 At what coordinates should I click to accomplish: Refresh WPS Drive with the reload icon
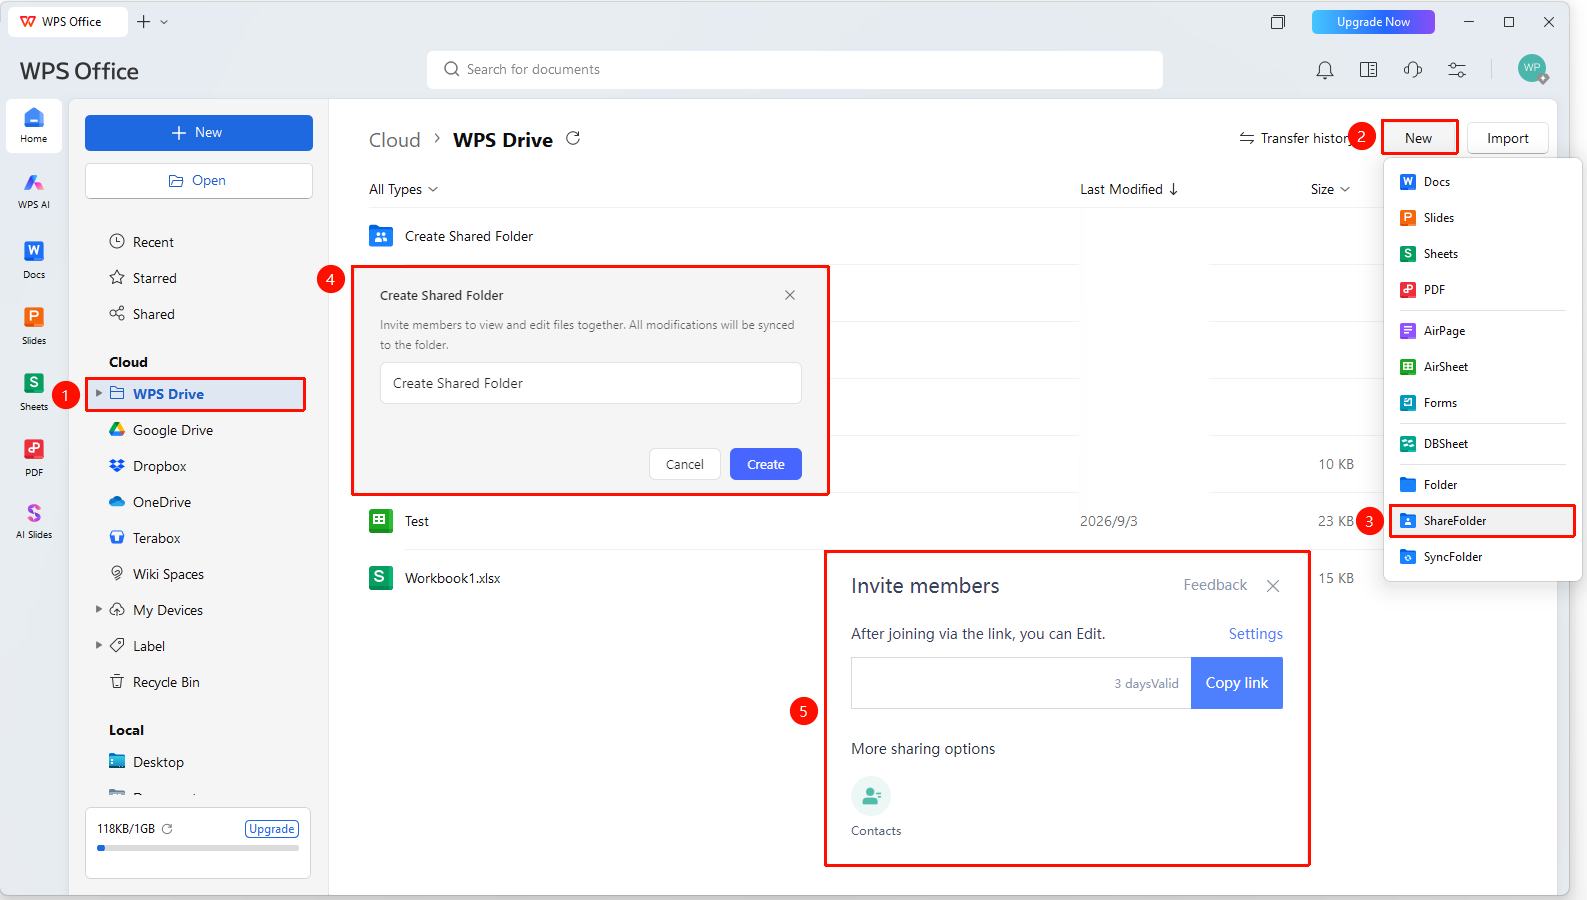tap(573, 138)
